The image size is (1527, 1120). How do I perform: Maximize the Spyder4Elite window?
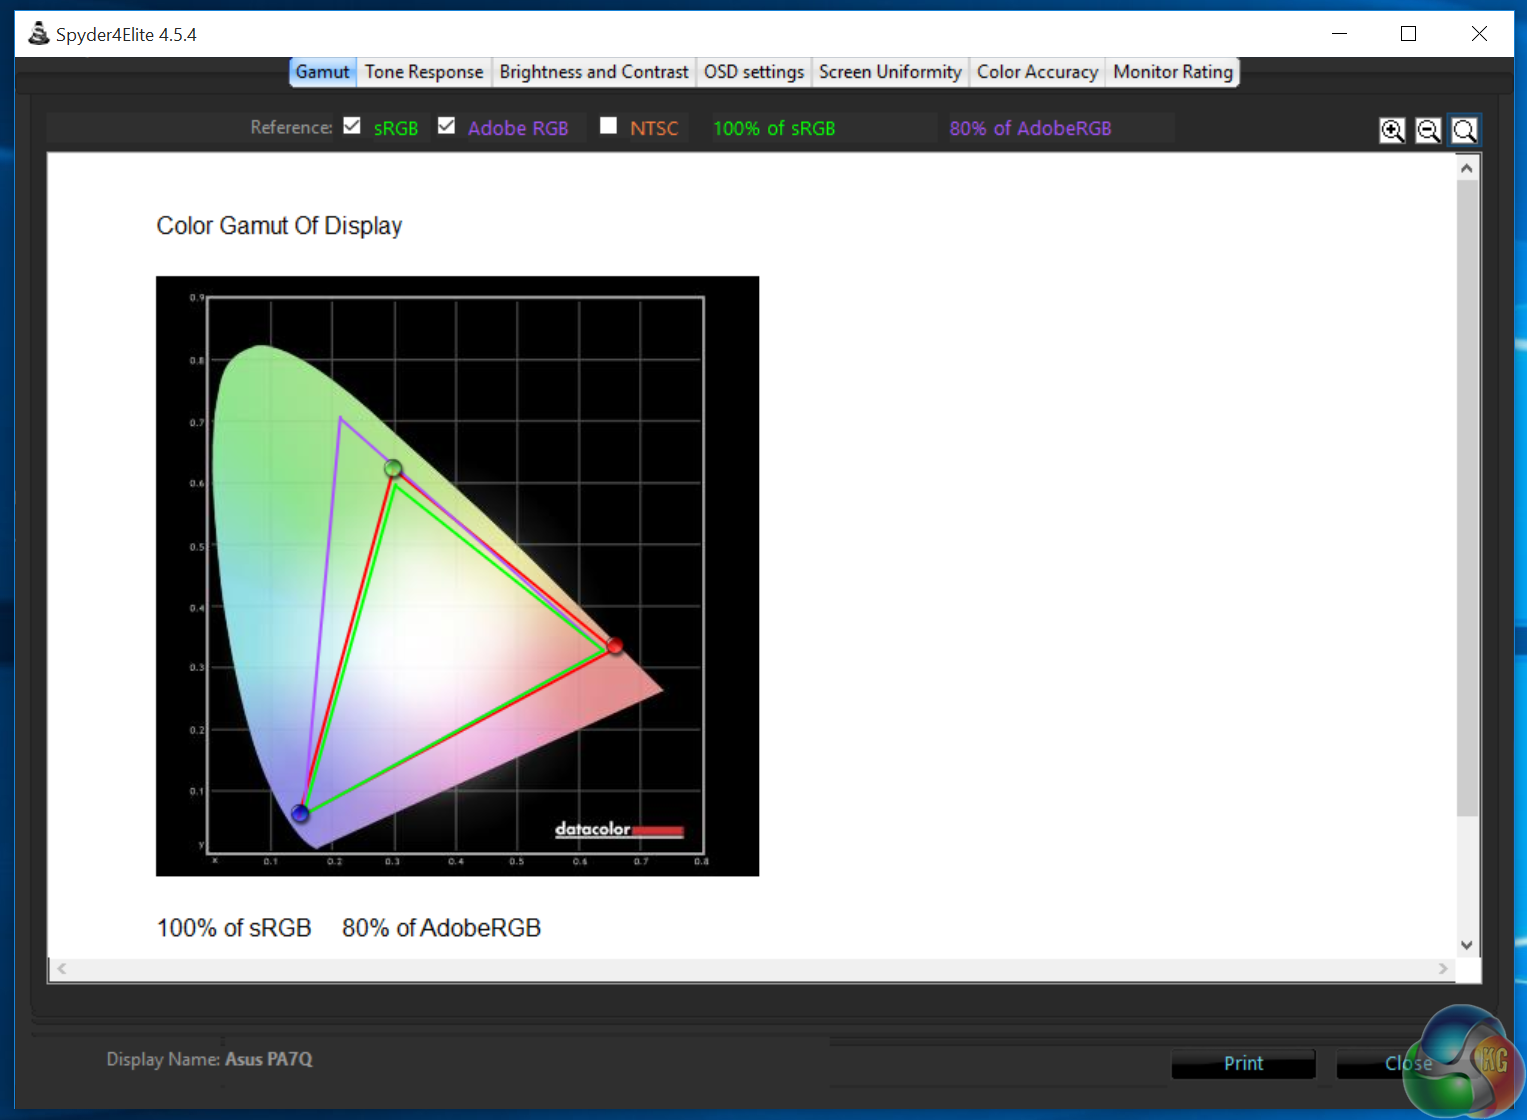click(1408, 34)
